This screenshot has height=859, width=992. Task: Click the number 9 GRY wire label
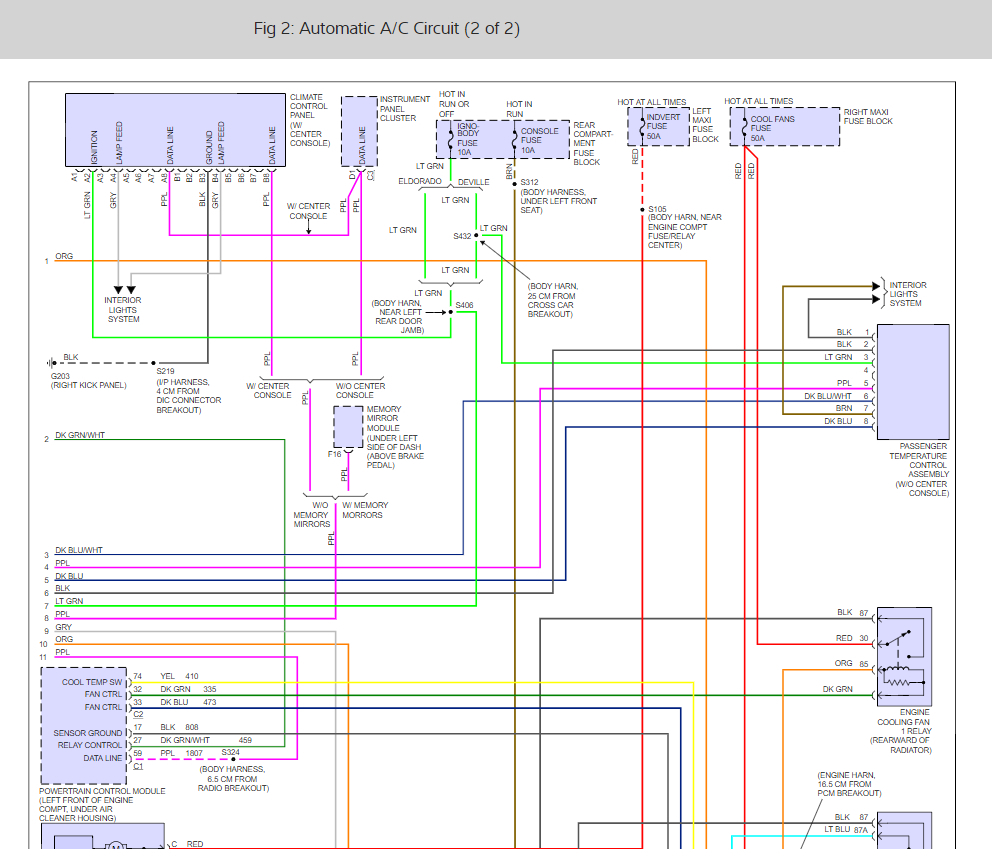58,628
